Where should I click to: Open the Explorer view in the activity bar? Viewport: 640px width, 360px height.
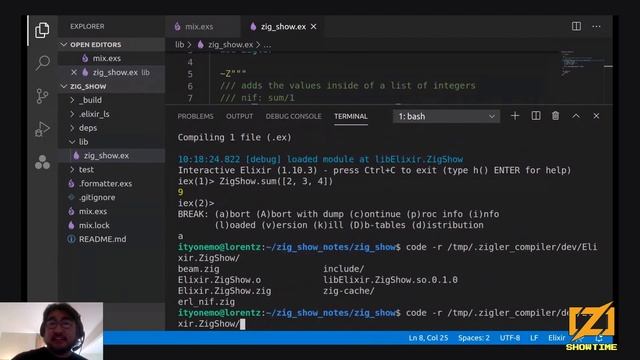pyautogui.click(x=42, y=31)
